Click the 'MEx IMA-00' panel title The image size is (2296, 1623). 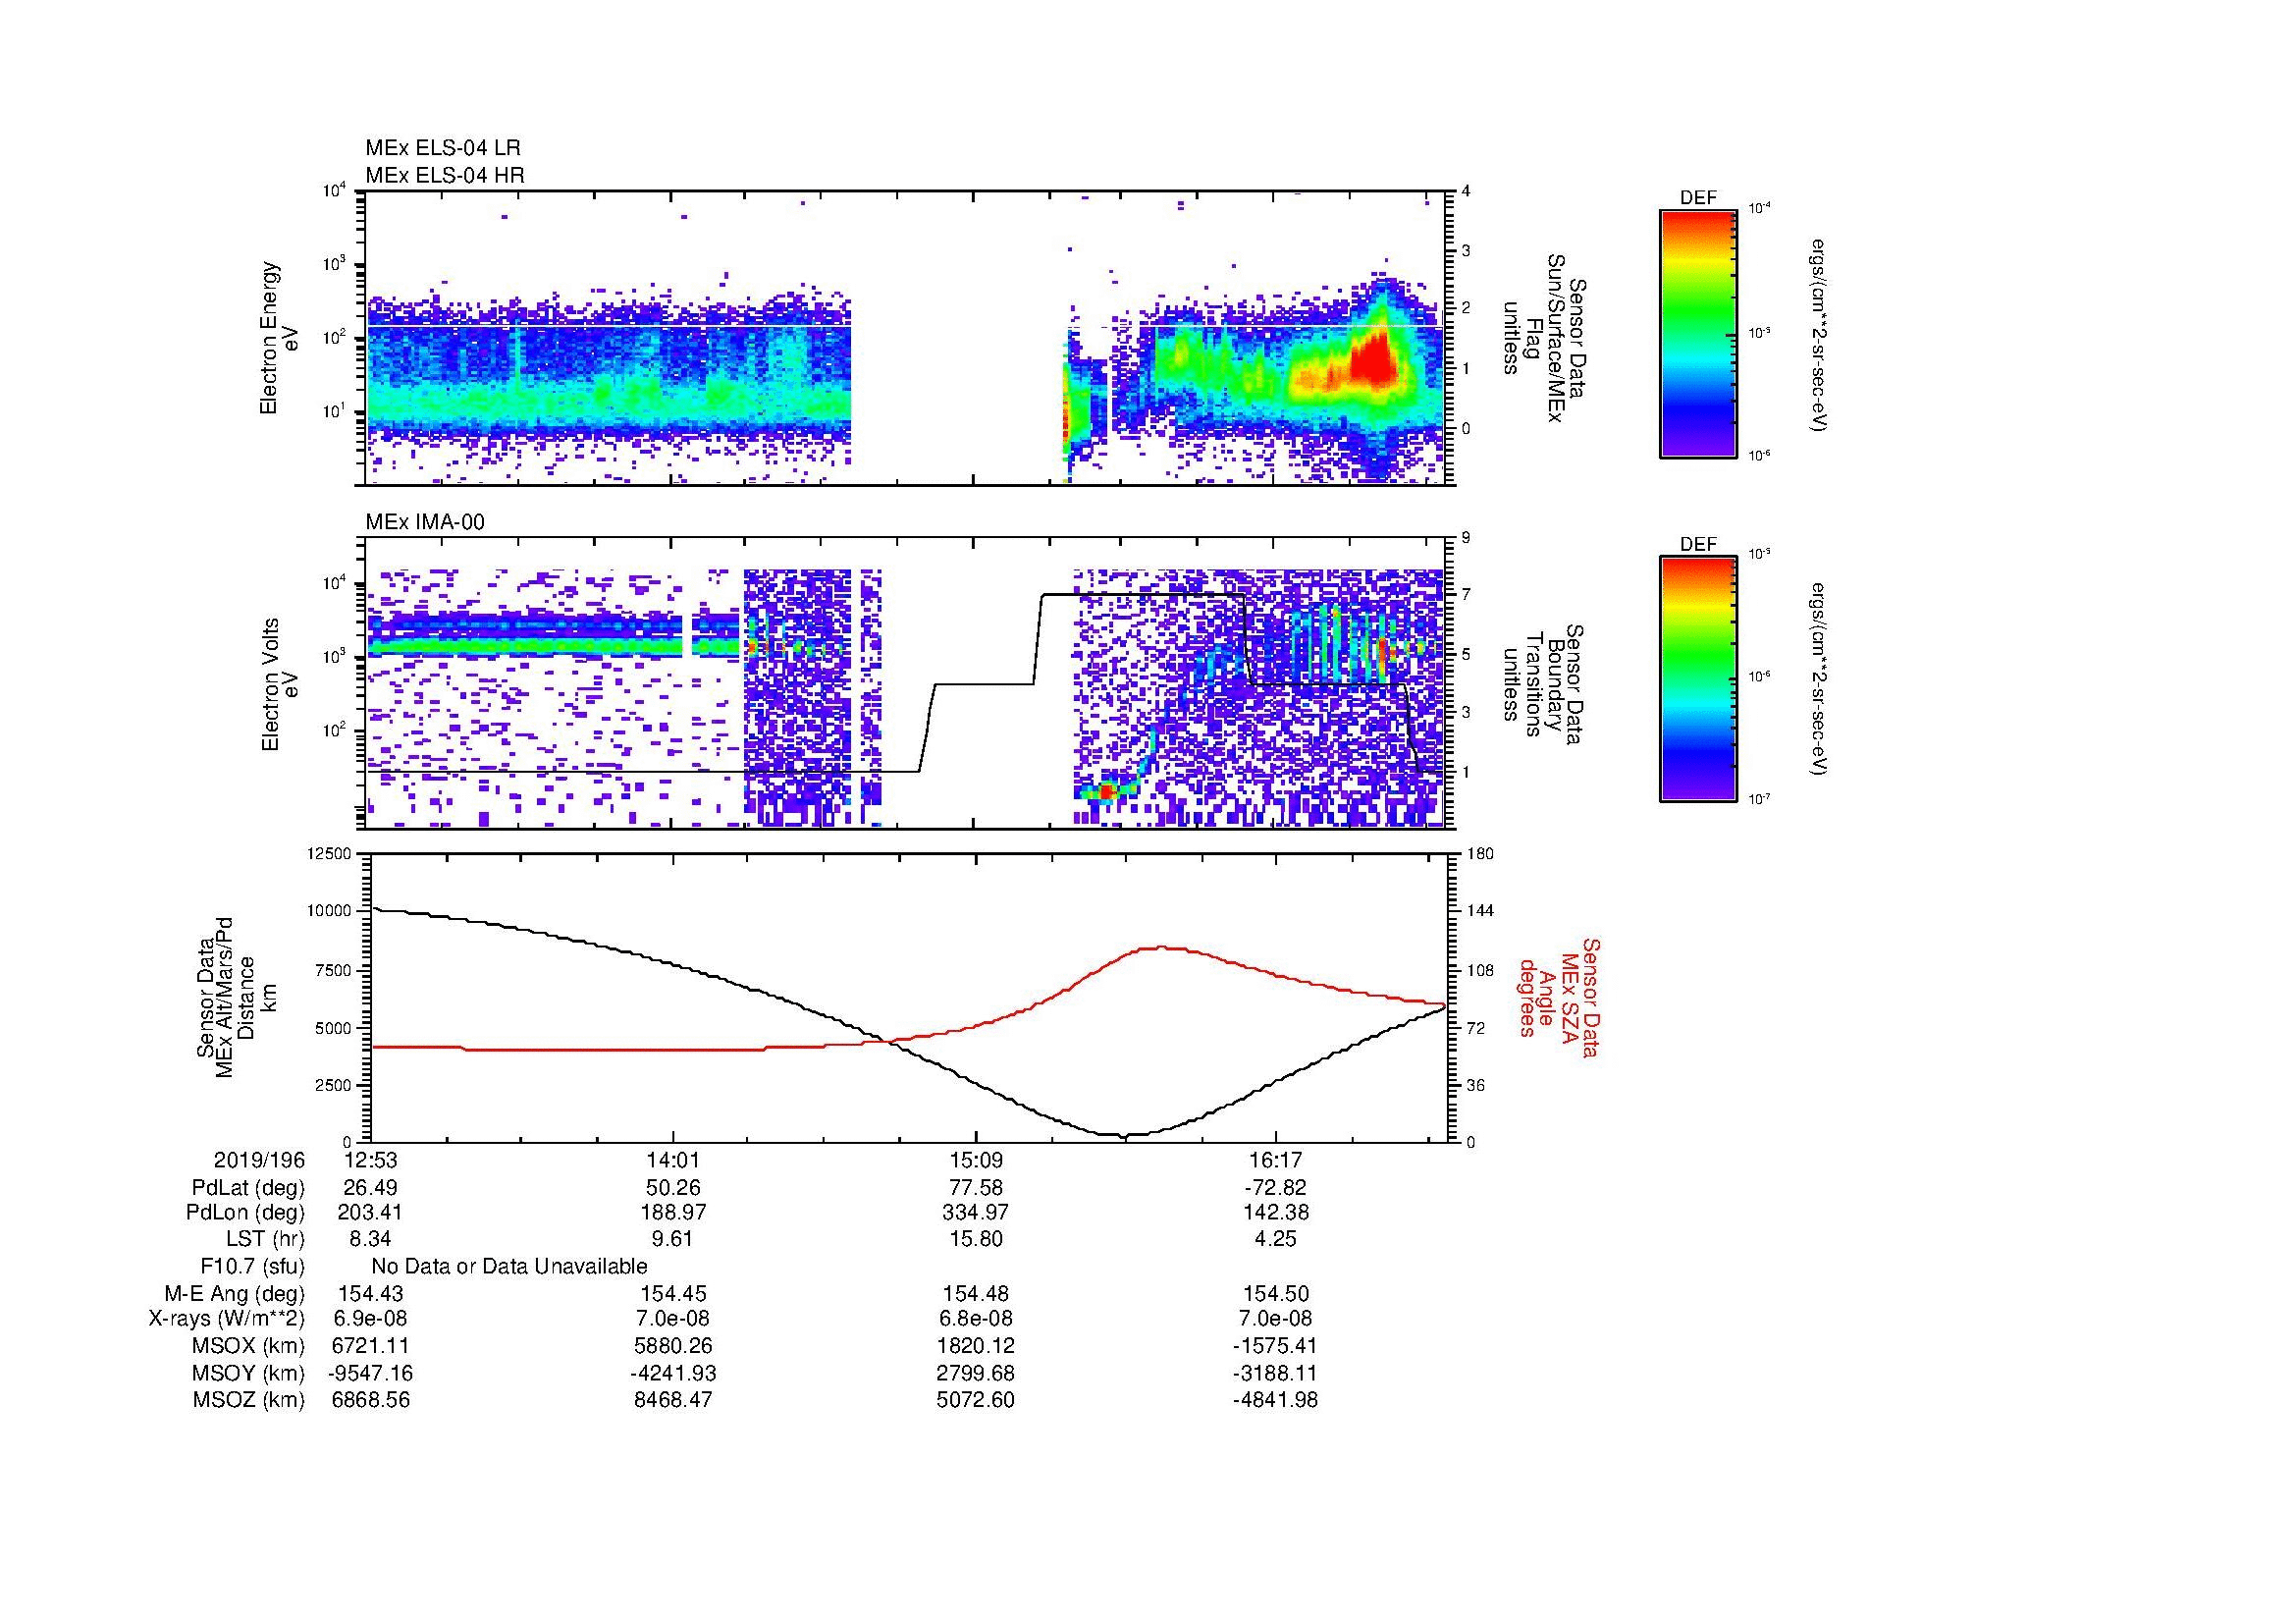(x=425, y=522)
